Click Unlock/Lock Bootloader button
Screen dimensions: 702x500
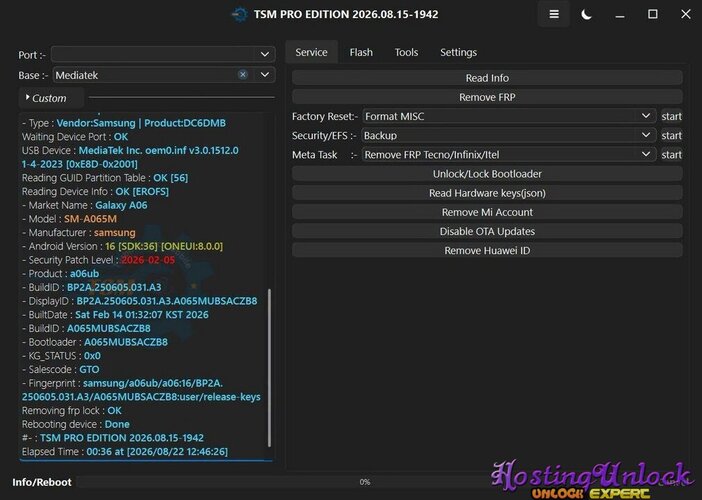(x=487, y=174)
